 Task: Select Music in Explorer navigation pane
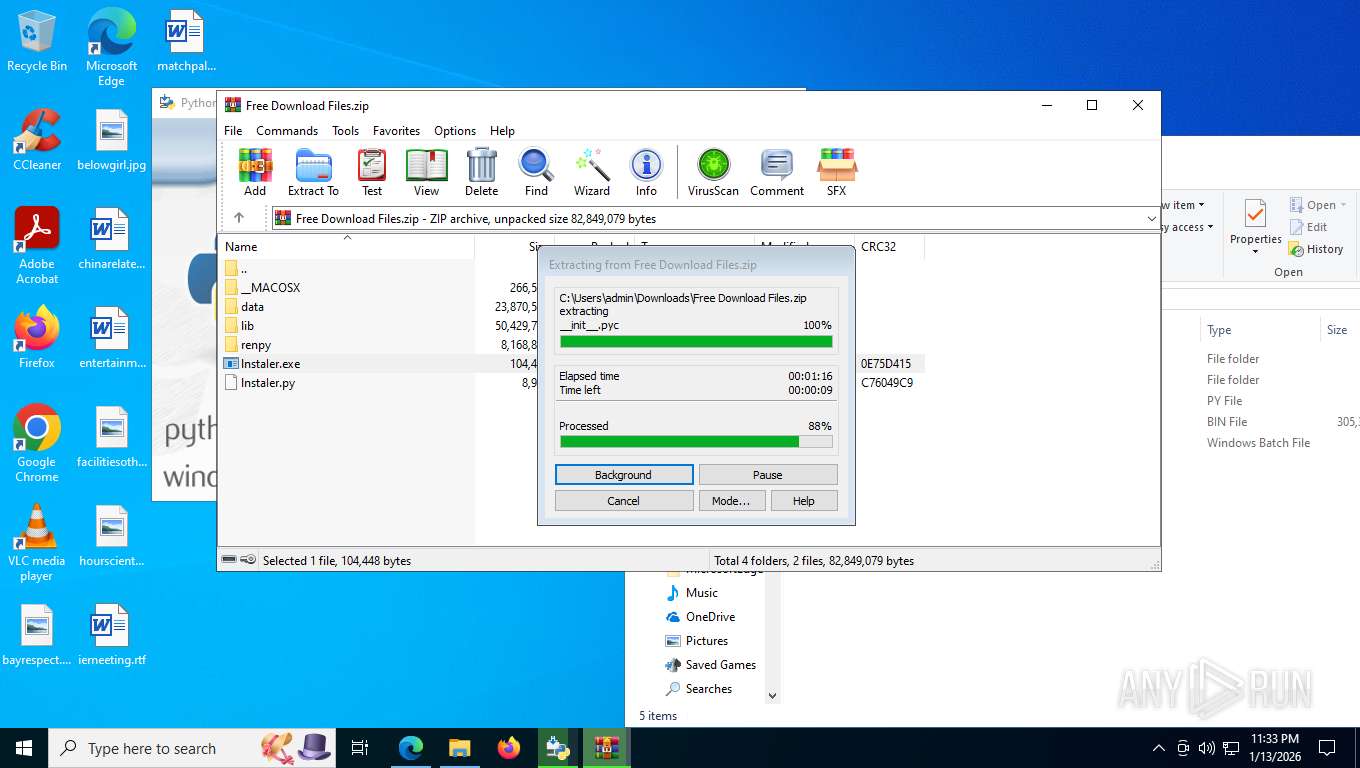tap(702, 592)
